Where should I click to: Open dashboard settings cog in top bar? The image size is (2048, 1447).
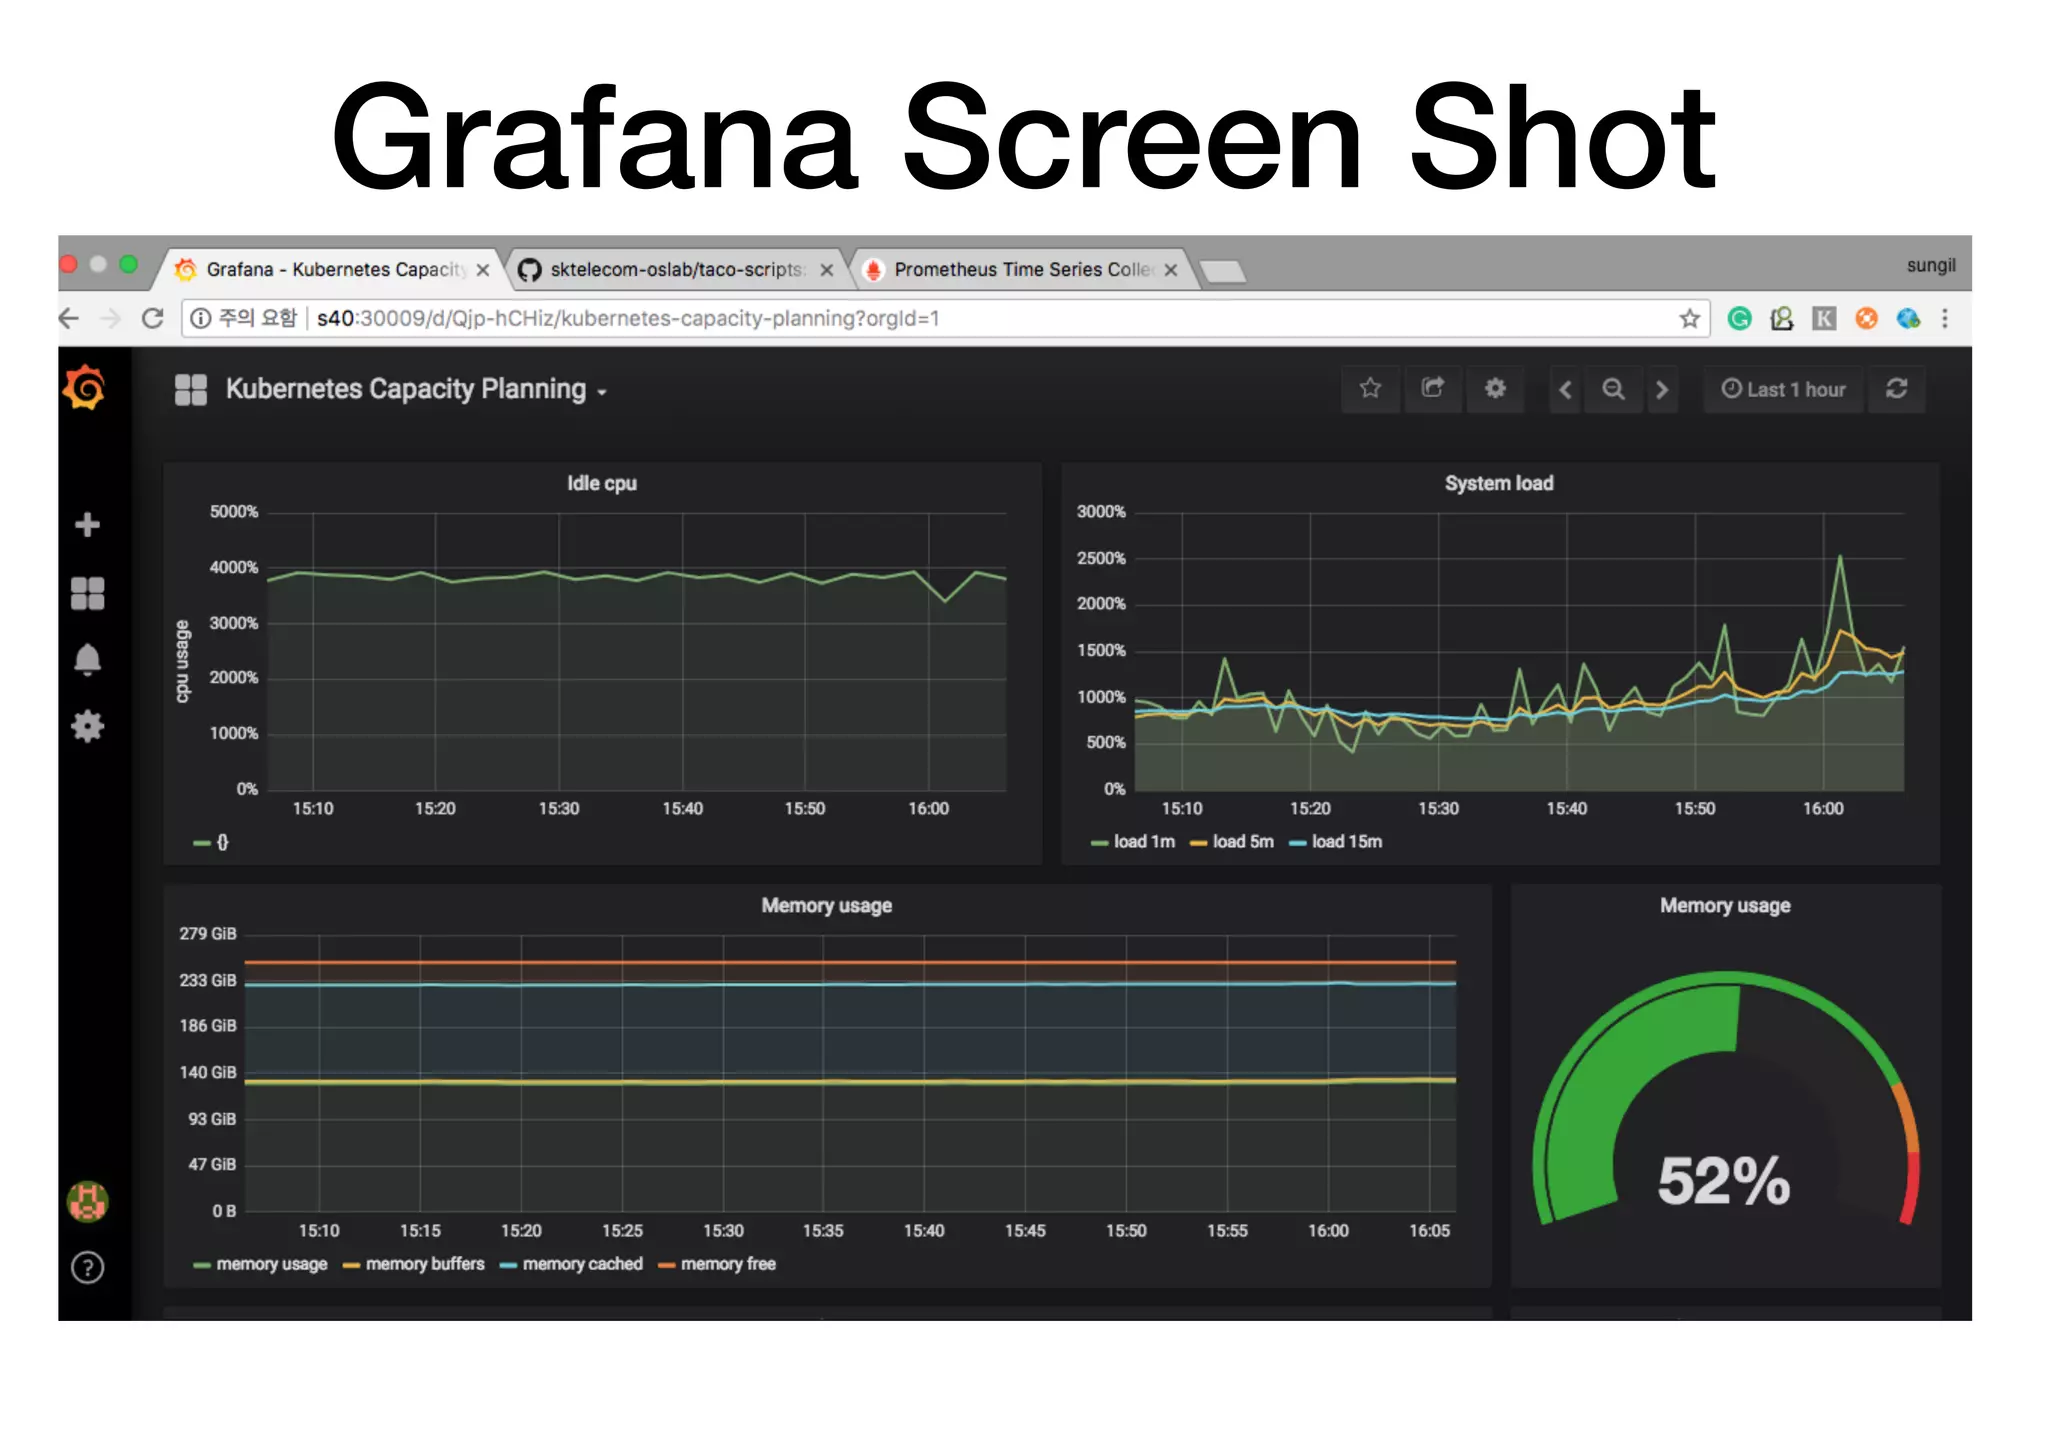click(1495, 389)
